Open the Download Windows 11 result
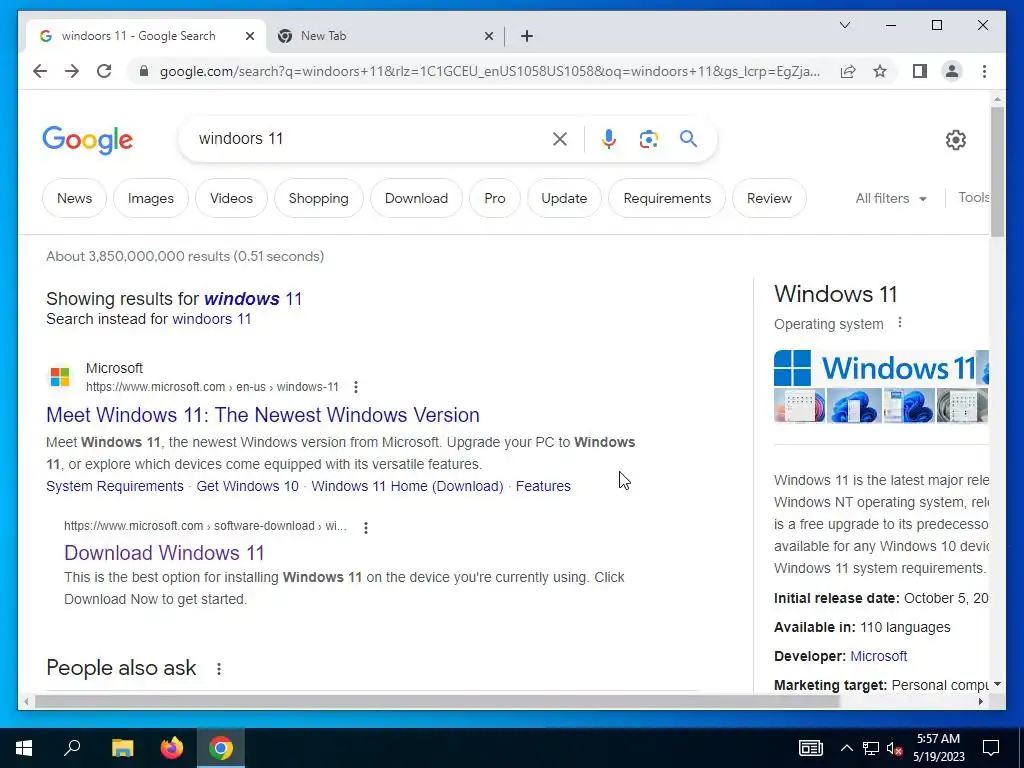The image size is (1024, 768). (164, 553)
